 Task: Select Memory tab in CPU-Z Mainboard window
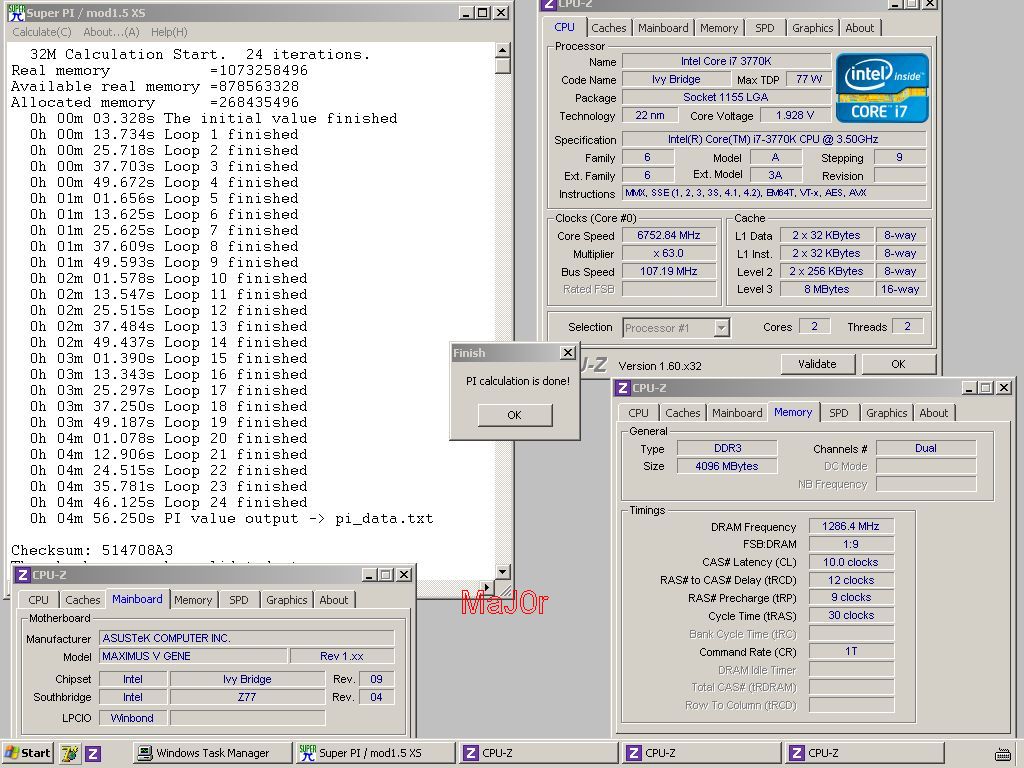[193, 600]
